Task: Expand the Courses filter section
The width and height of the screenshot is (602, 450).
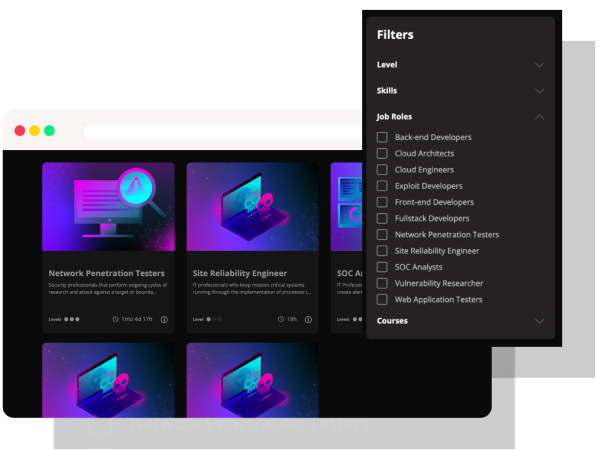Action: (539, 321)
